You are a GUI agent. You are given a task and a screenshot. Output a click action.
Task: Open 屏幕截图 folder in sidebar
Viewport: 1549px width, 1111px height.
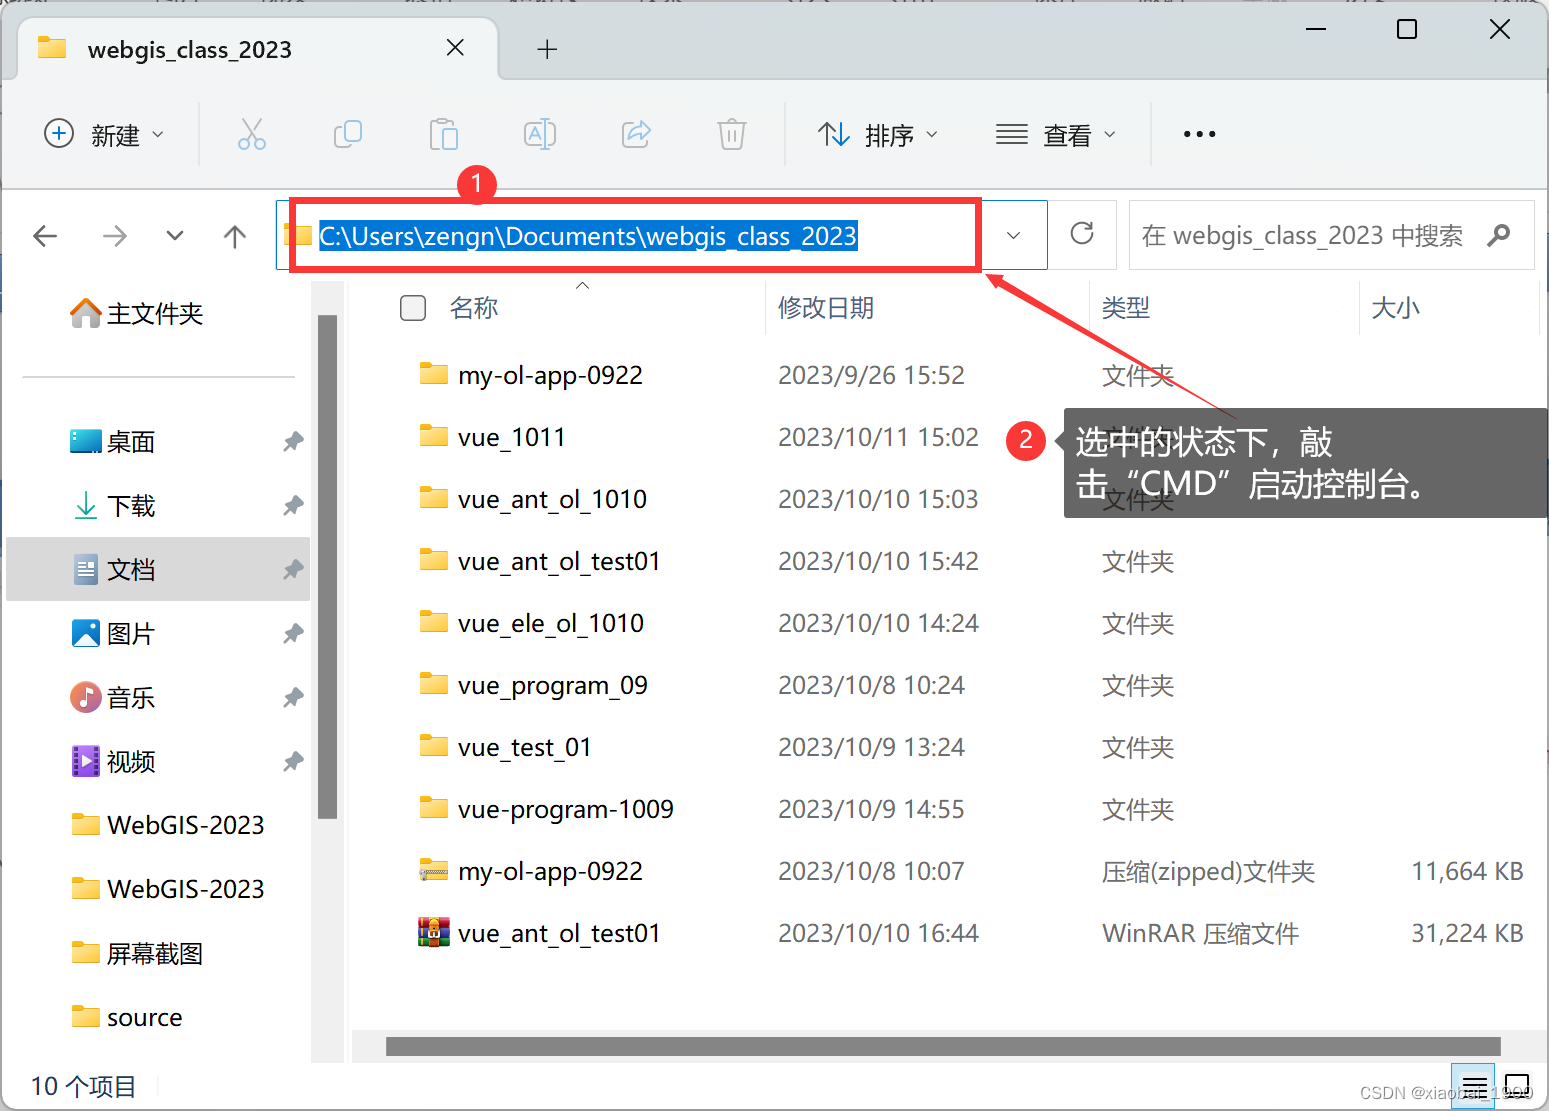tap(137, 954)
